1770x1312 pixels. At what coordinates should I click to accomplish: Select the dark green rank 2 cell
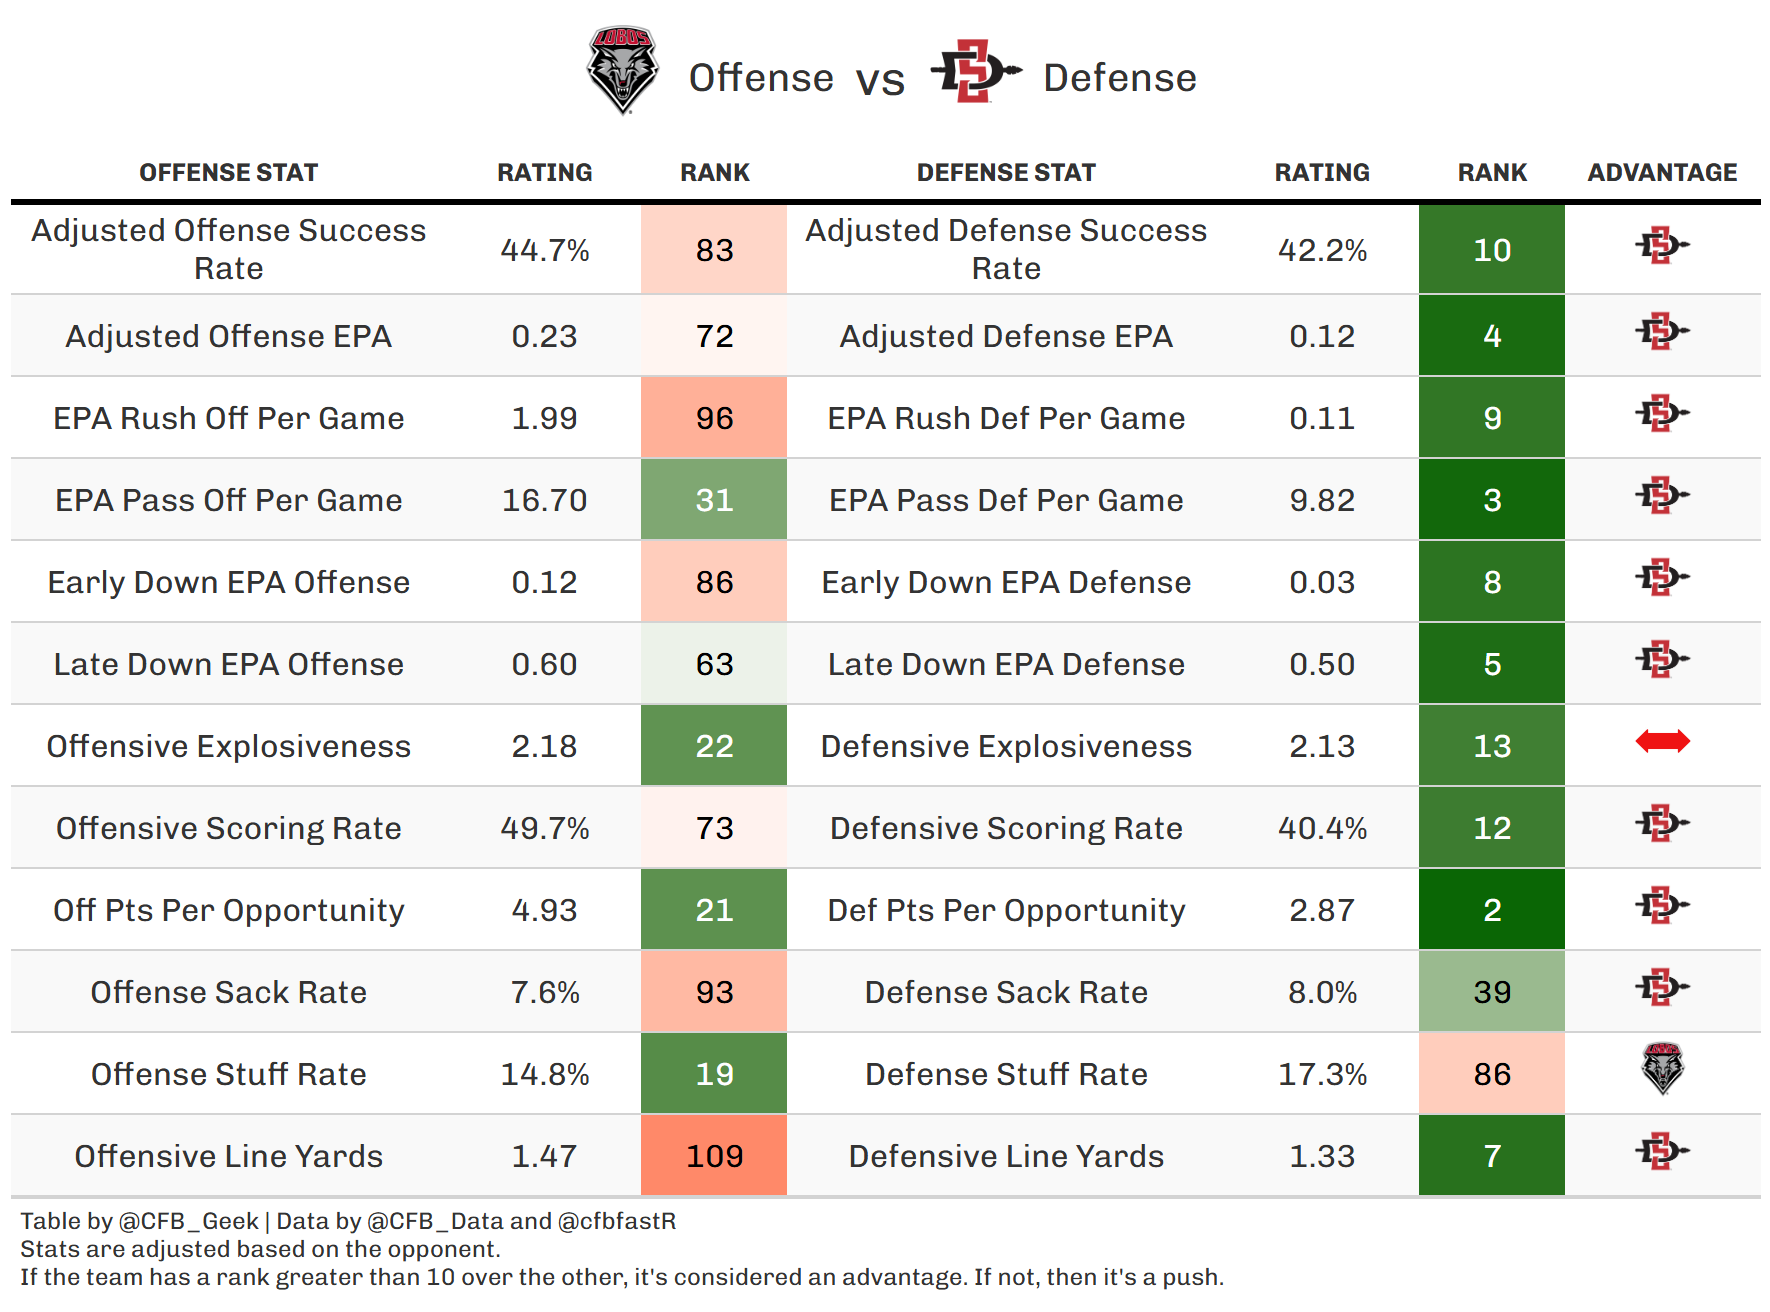(x=1492, y=910)
